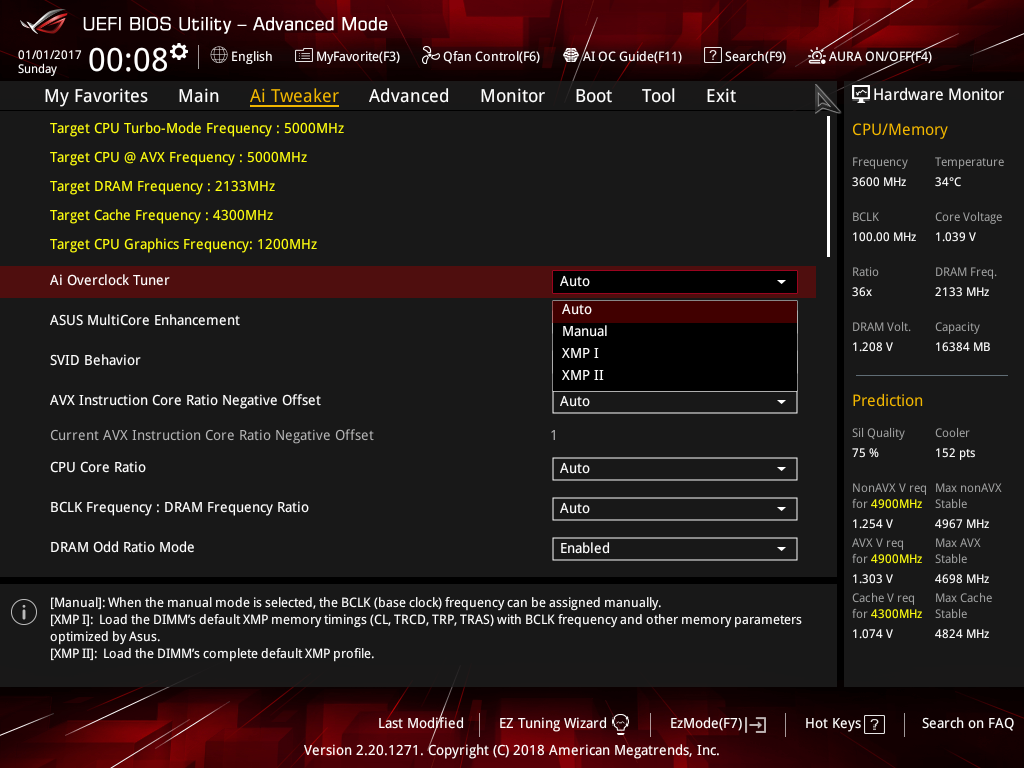The image size is (1024, 768).
Task: Click Last Modified button
Action: tap(421, 724)
